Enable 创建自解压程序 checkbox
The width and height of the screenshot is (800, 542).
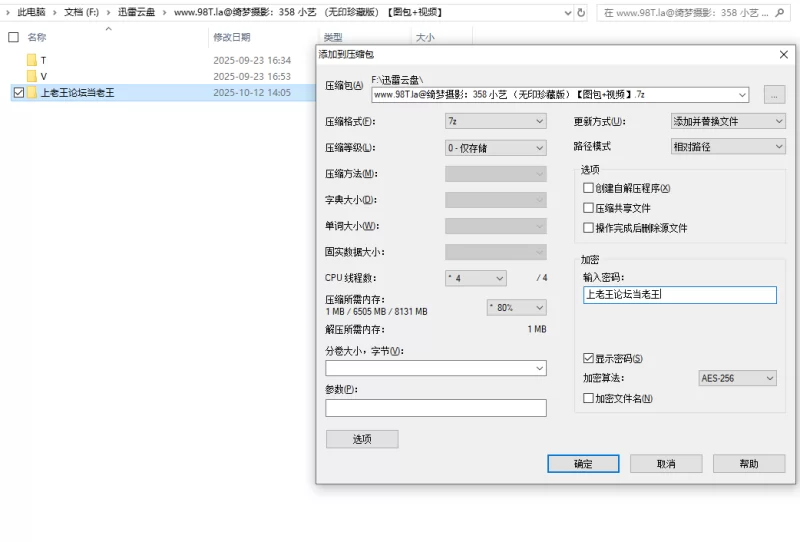click(588, 188)
